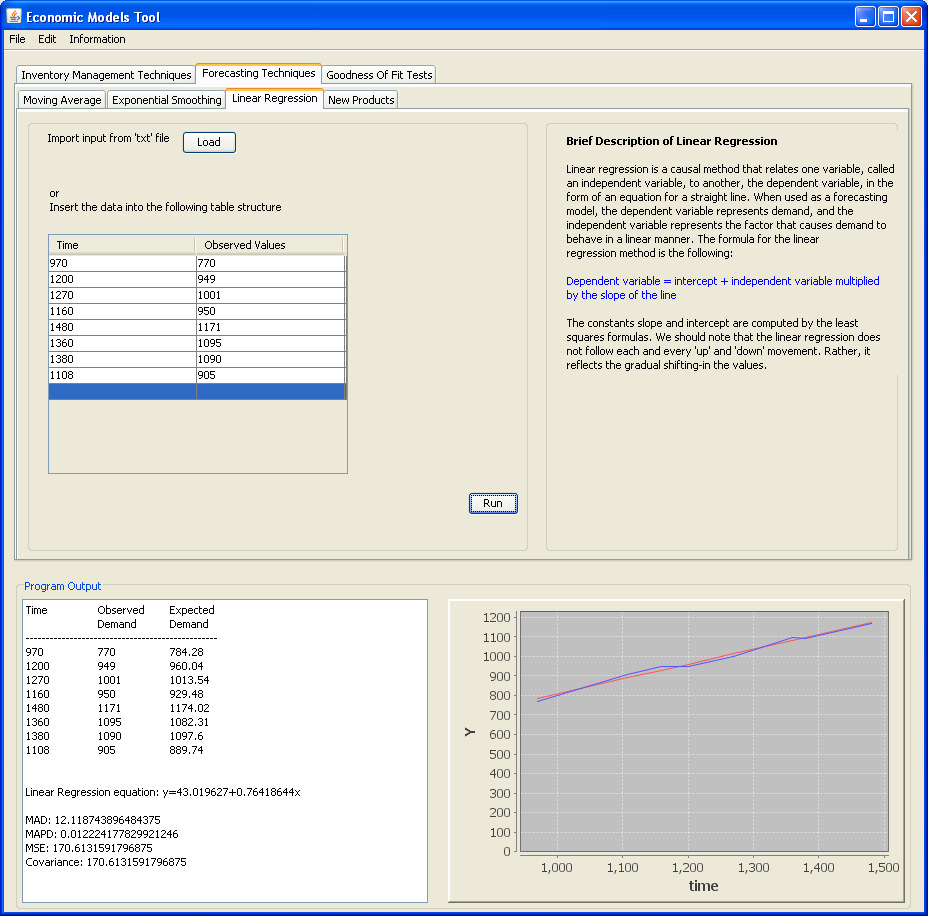Click the Observed Values column header
Image resolution: width=928 pixels, height=916 pixels.
pyautogui.click(x=269, y=245)
